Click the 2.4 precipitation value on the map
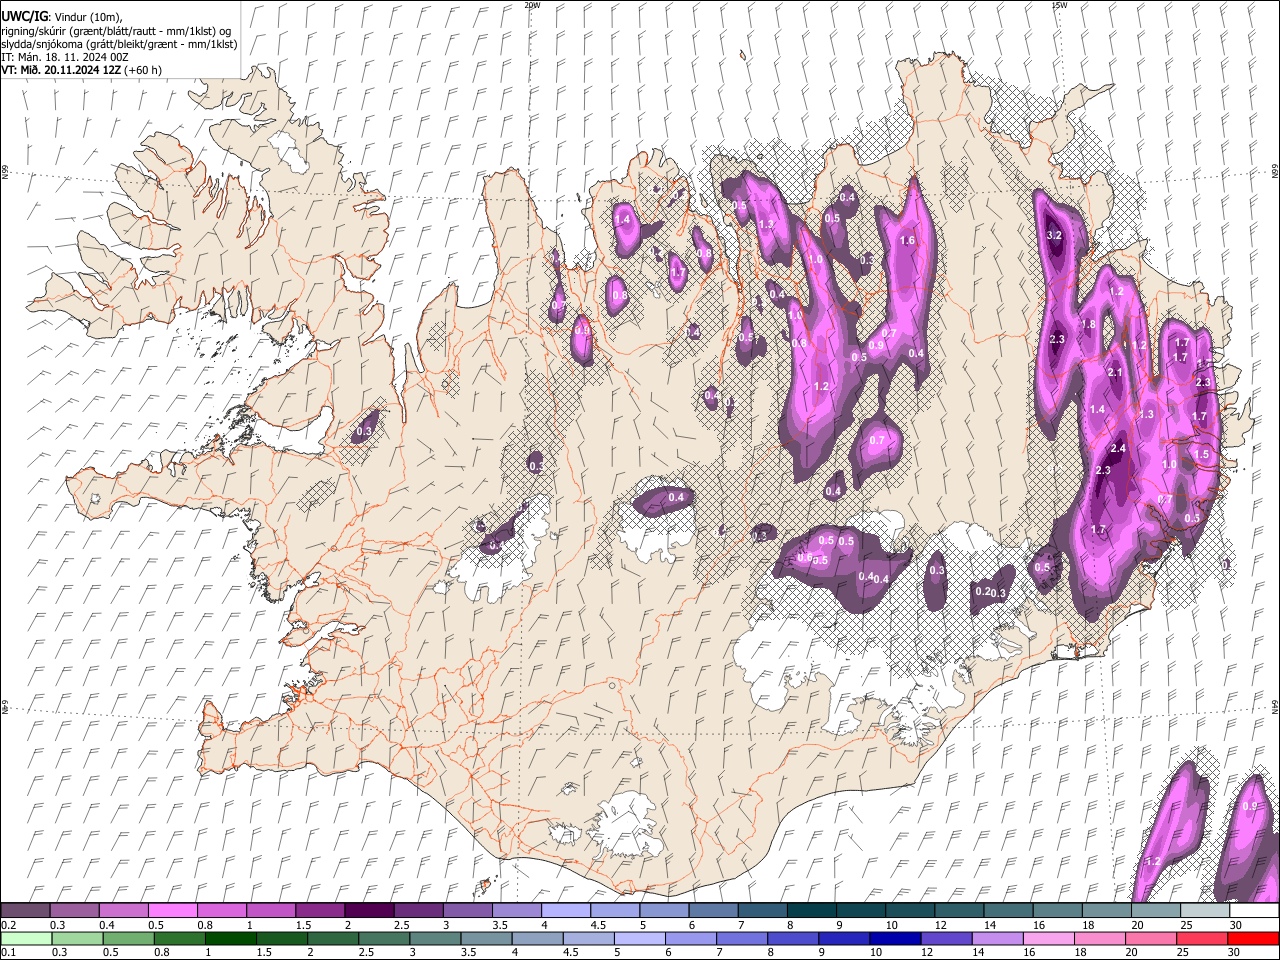 (x=1118, y=449)
